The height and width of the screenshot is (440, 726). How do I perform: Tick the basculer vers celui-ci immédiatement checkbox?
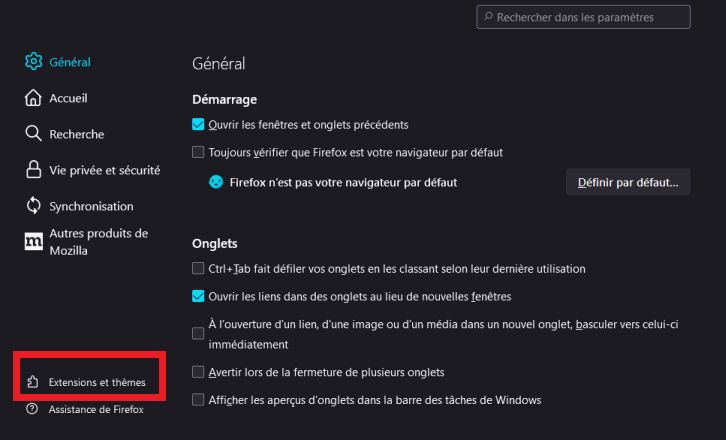pyautogui.click(x=198, y=333)
